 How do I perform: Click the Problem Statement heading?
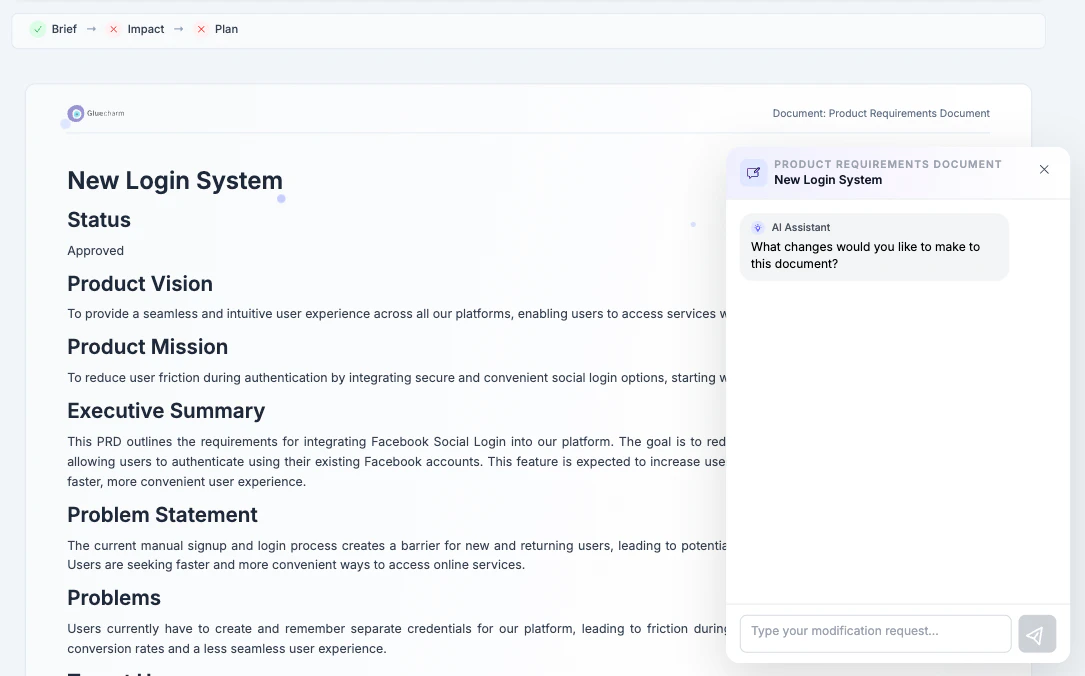click(x=162, y=515)
